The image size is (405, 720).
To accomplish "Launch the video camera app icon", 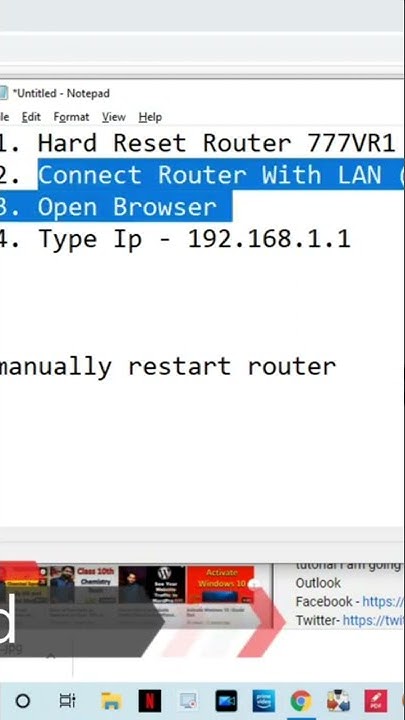I will point(226,701).
